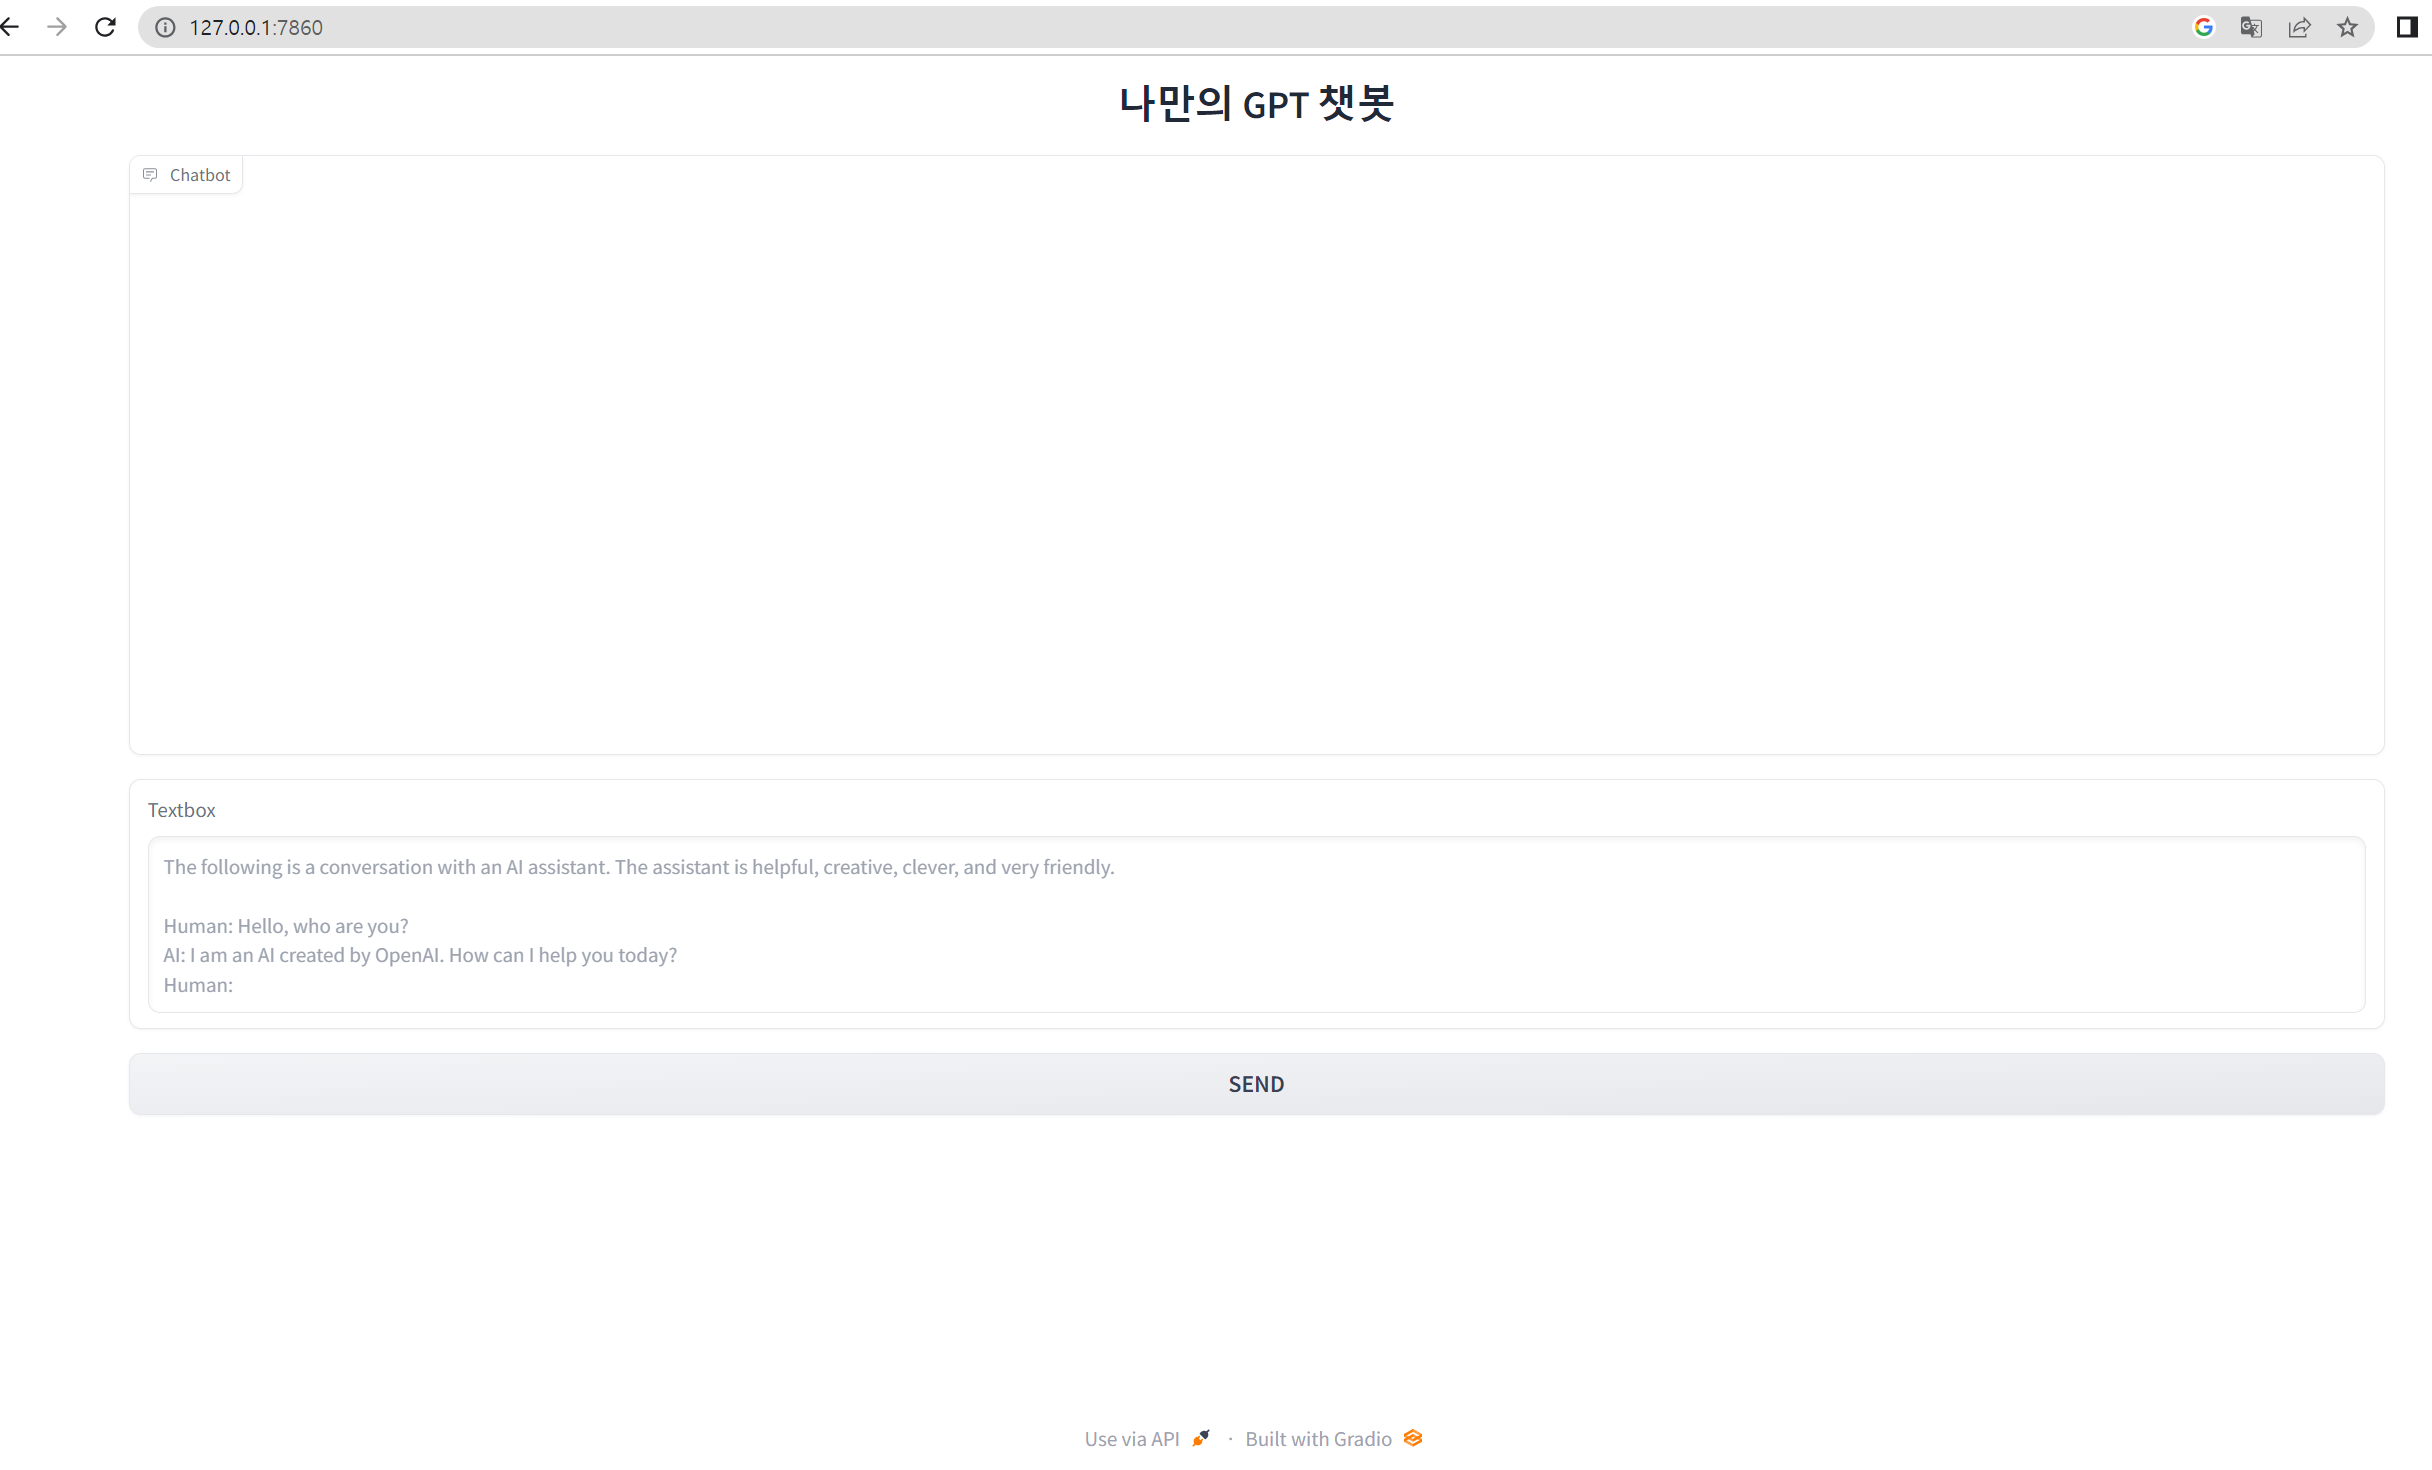Send the message with the SEND button
Image resolution: width=2432 pixels, height=1470 pixels.
[x=1256, y=1084]
